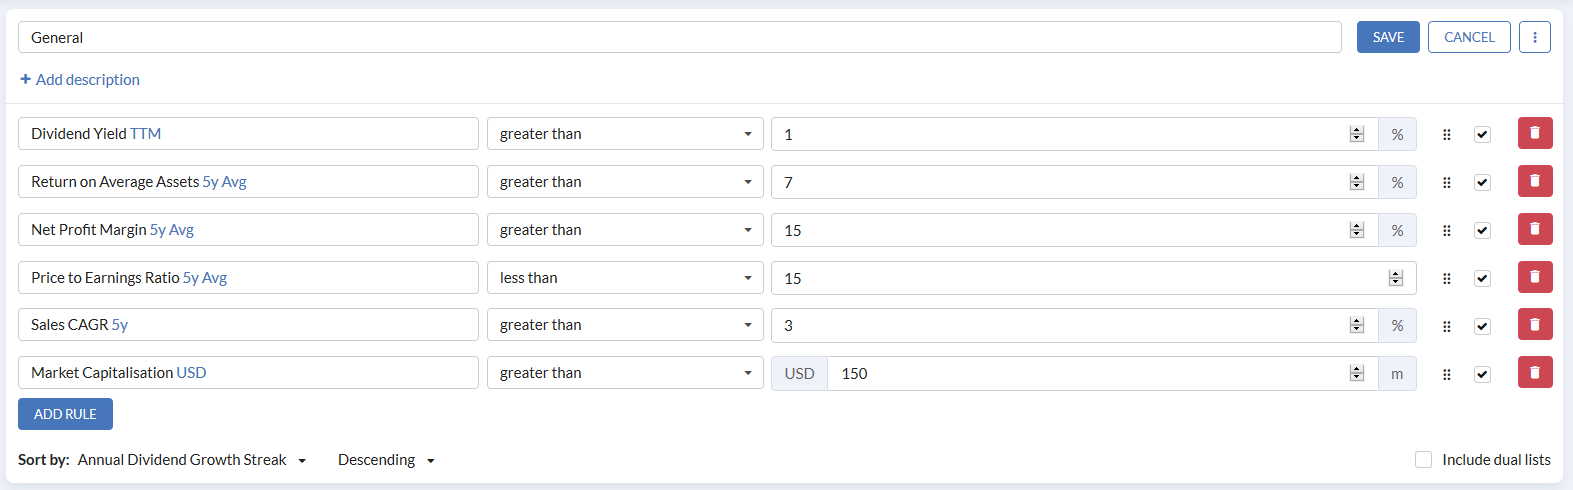Grab the drag handle for Dividend Yield row
This screenshot has height=490, width=1573.
pyautogui.click(x=1446, y=134)
